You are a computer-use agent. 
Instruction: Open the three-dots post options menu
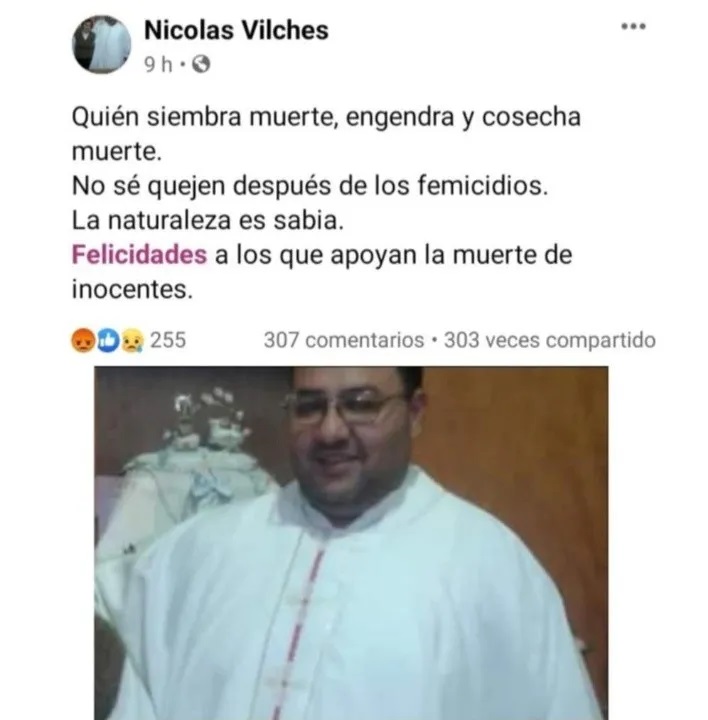coord(633,26)
